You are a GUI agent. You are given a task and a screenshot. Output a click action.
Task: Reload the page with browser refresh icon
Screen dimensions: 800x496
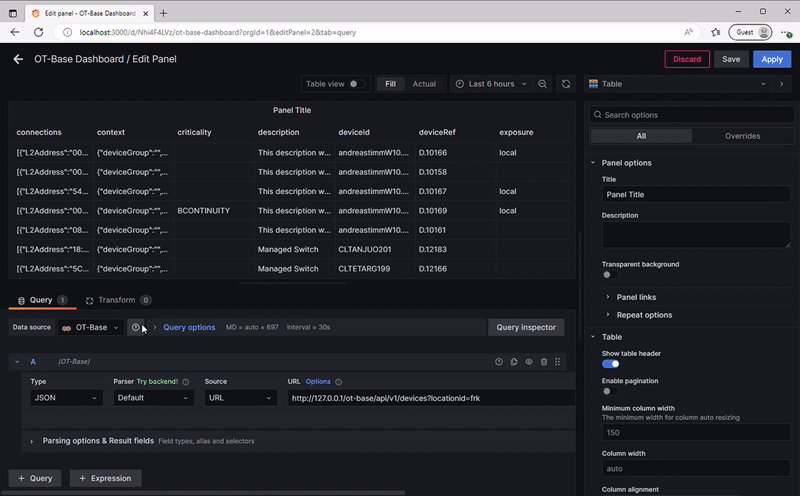coord(38,32)
